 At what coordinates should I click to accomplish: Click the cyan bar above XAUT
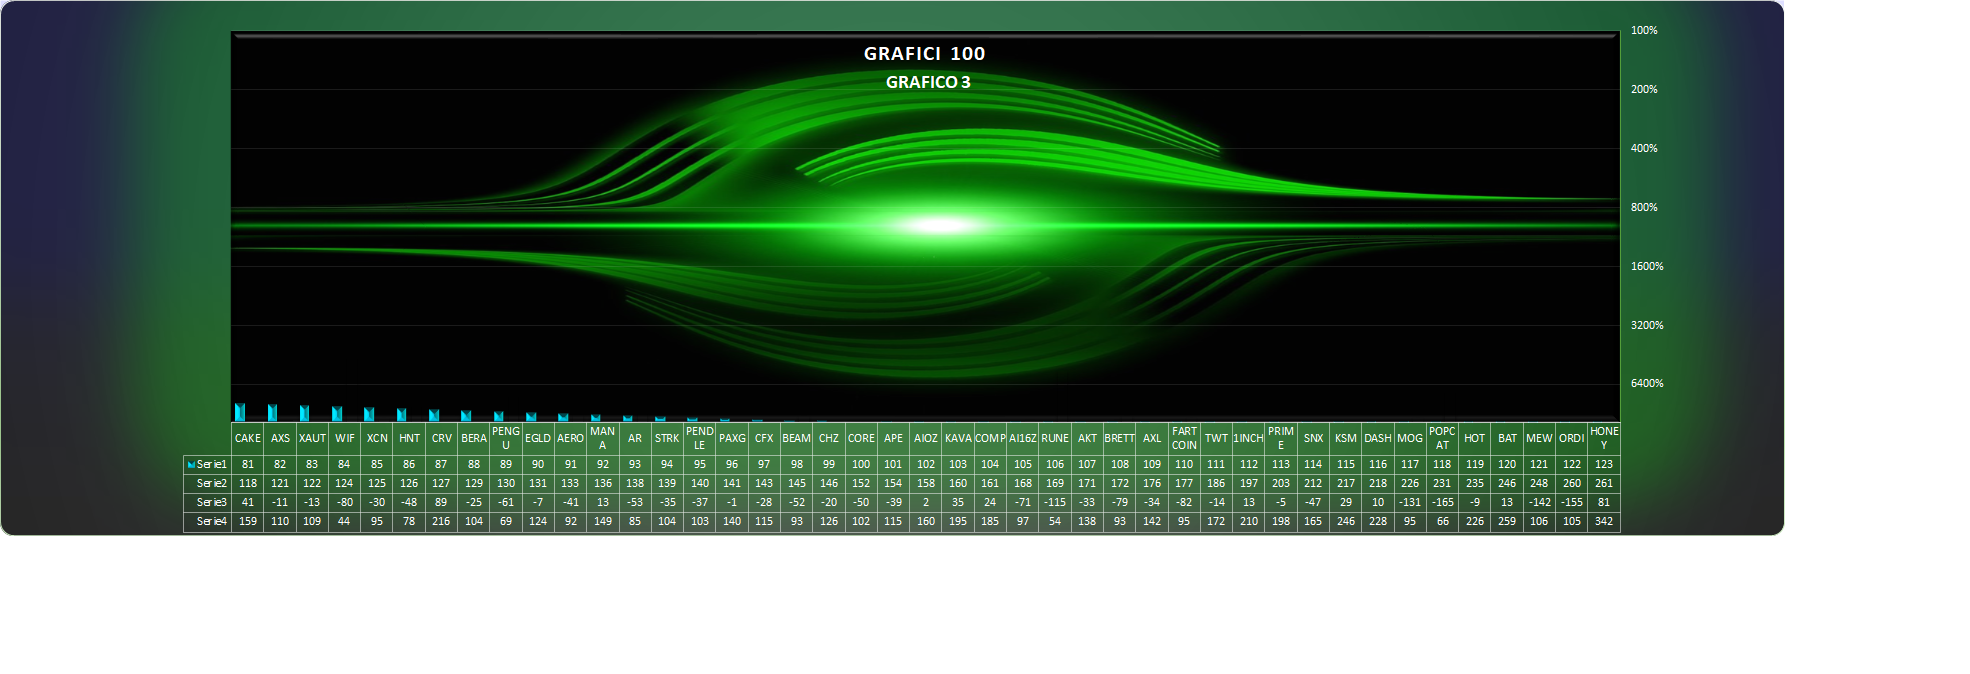coord(304,413)
